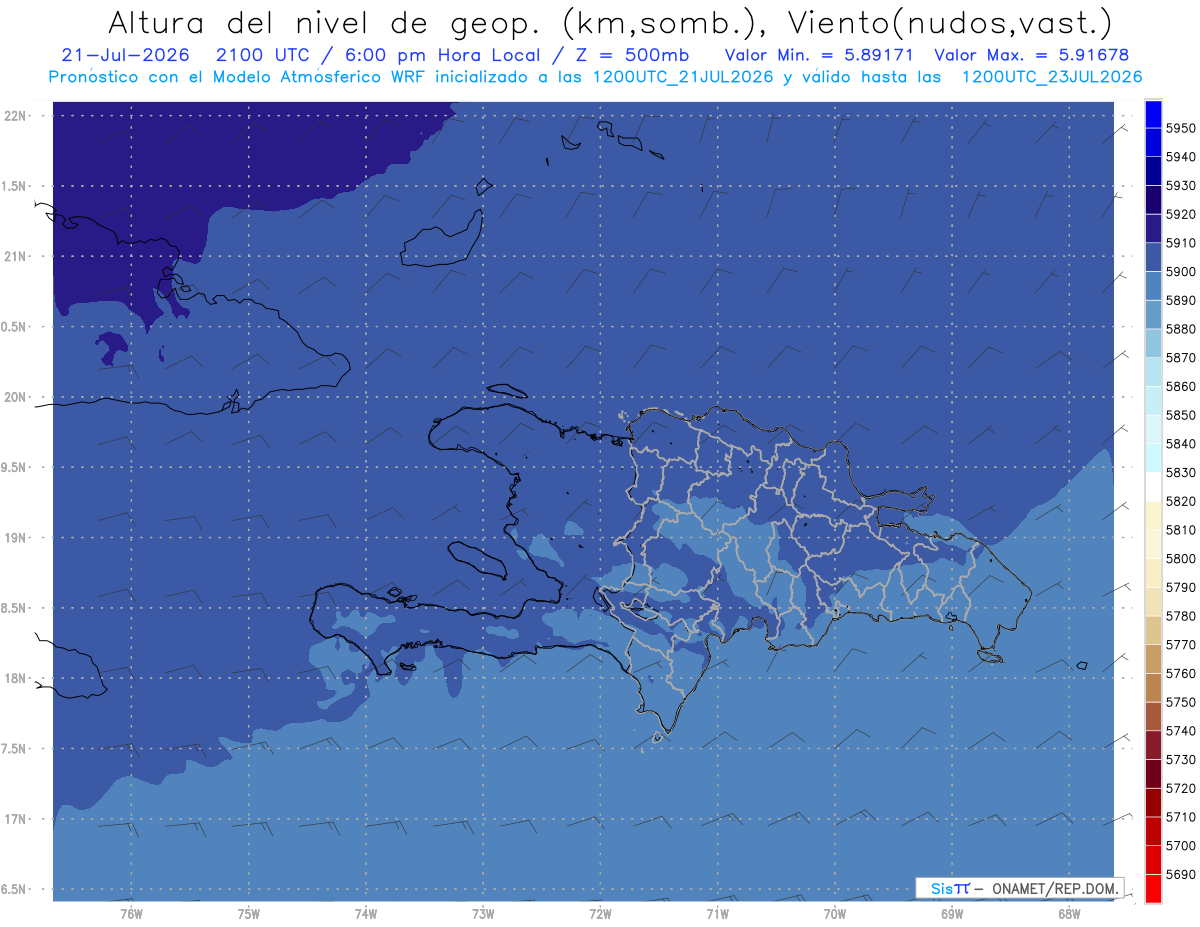
Task: Select the '71W' longitude label
Action: coord(717,914)
